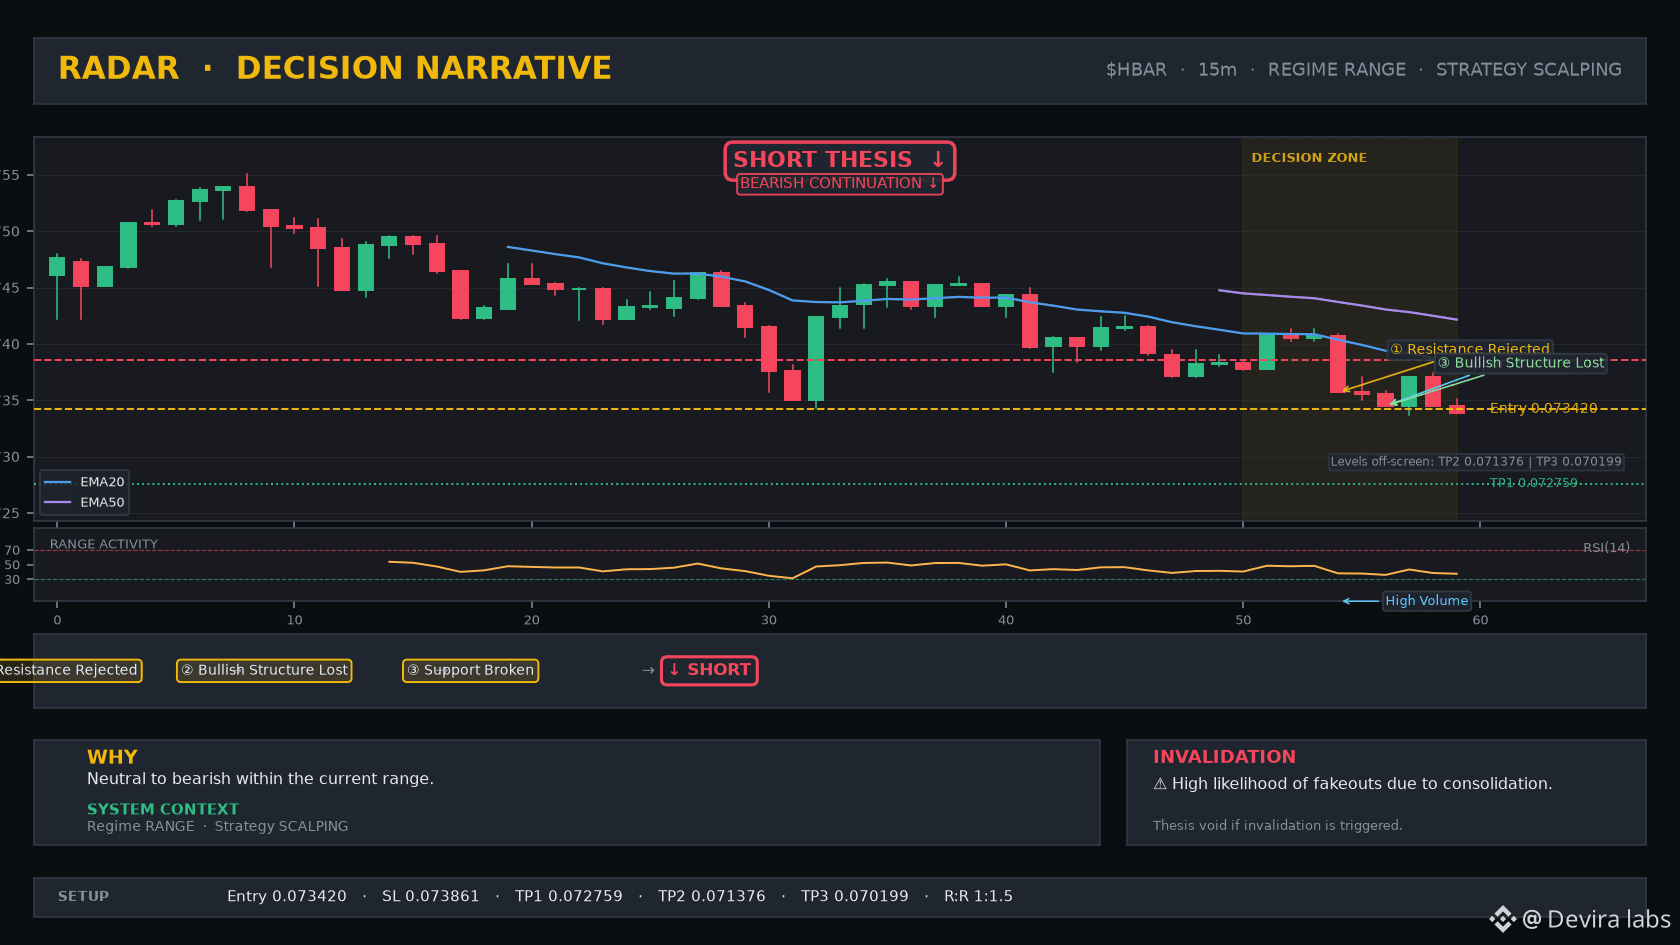Click the $HBAR ticker in header
This screenshot has width=1680, height=945.
click(x=1136, y=70)
